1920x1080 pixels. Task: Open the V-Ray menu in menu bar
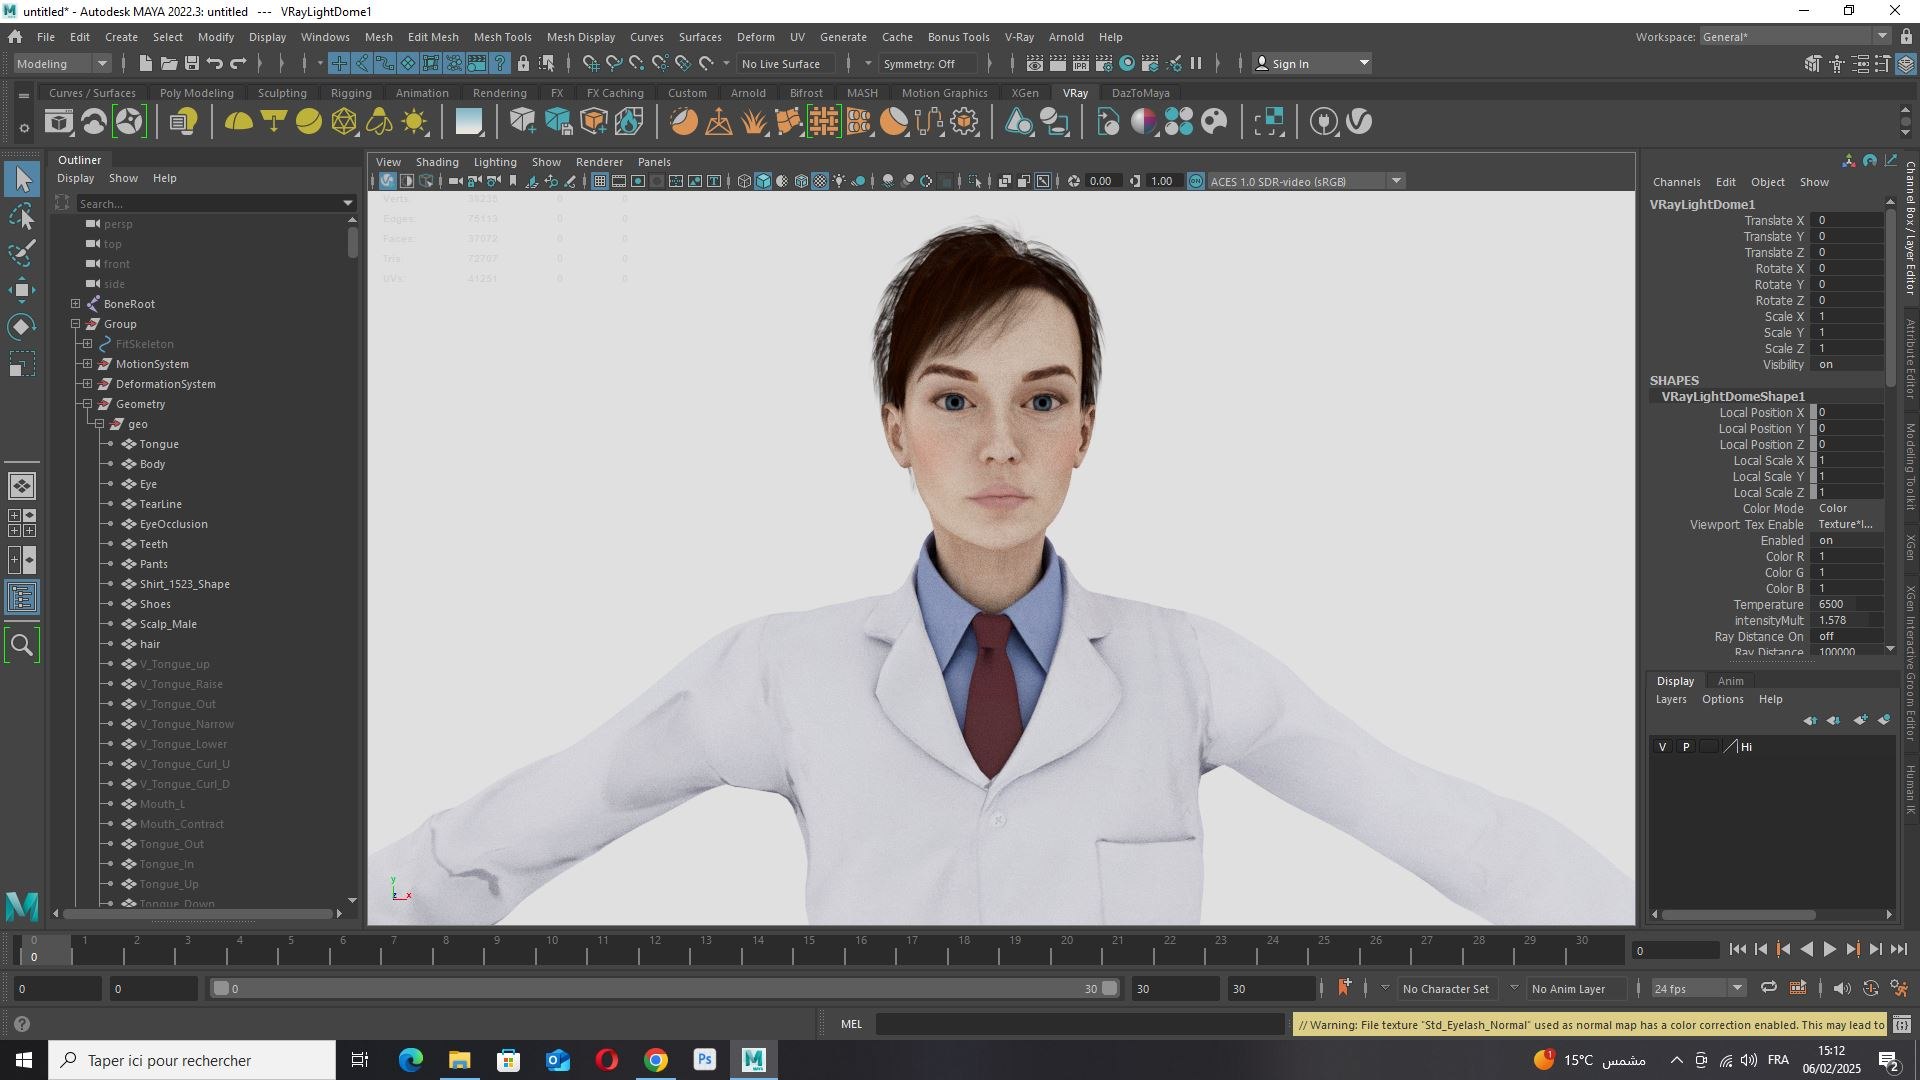(x=1019, y=37)
